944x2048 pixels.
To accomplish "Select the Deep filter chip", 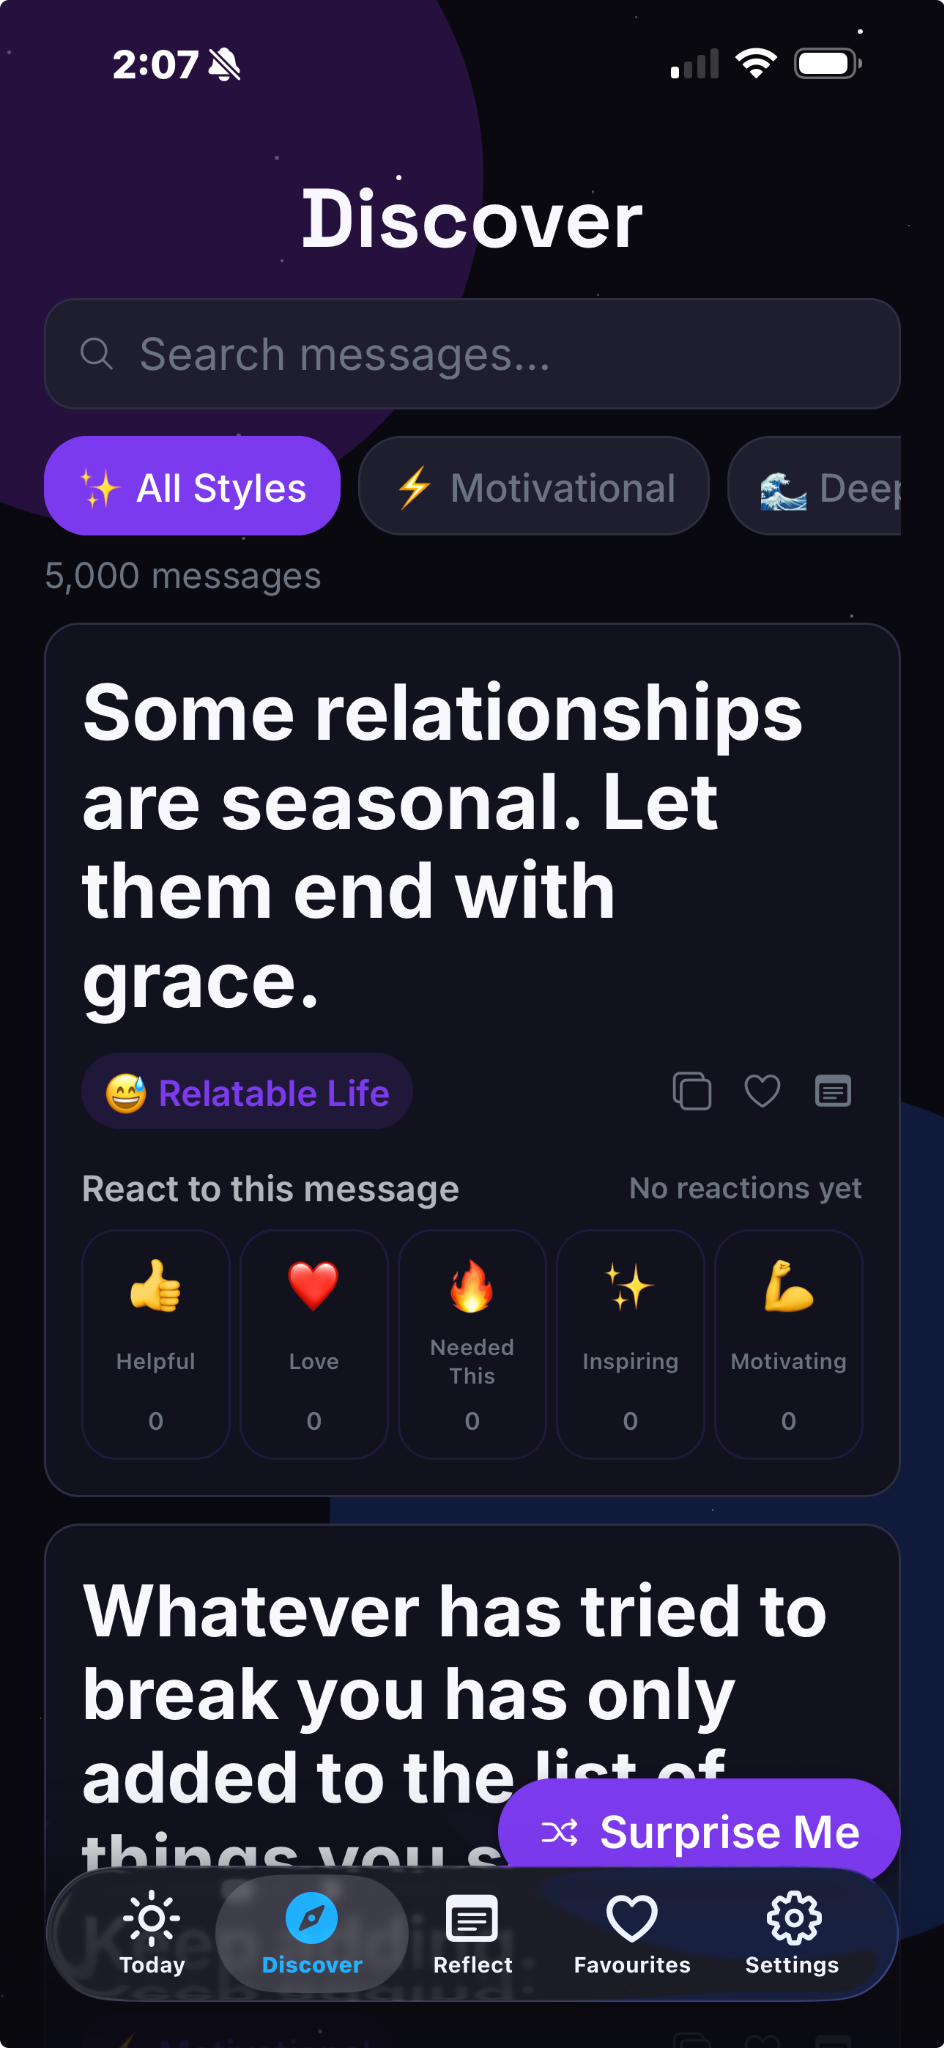I will 815,486.
